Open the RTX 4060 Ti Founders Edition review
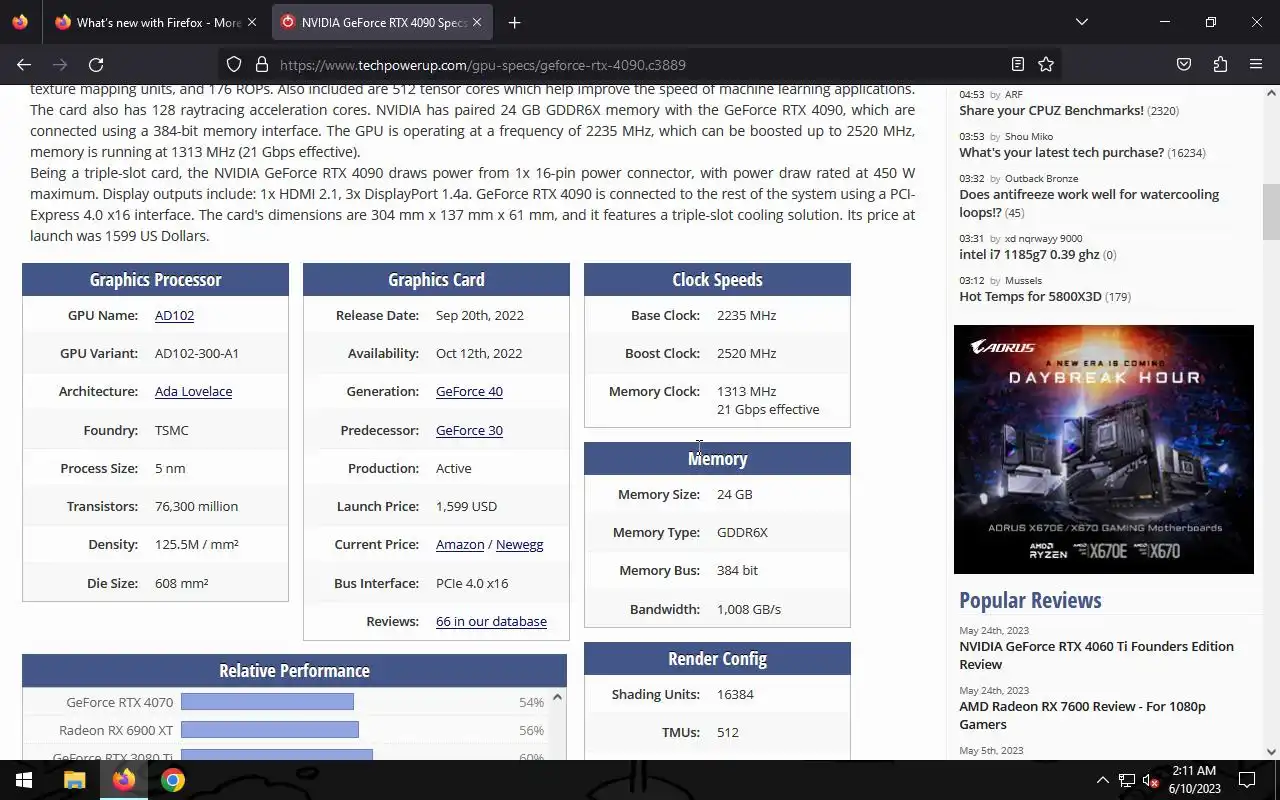Screen dimensions: 1280x800 pyautogui.click(x=1096, y=655)
